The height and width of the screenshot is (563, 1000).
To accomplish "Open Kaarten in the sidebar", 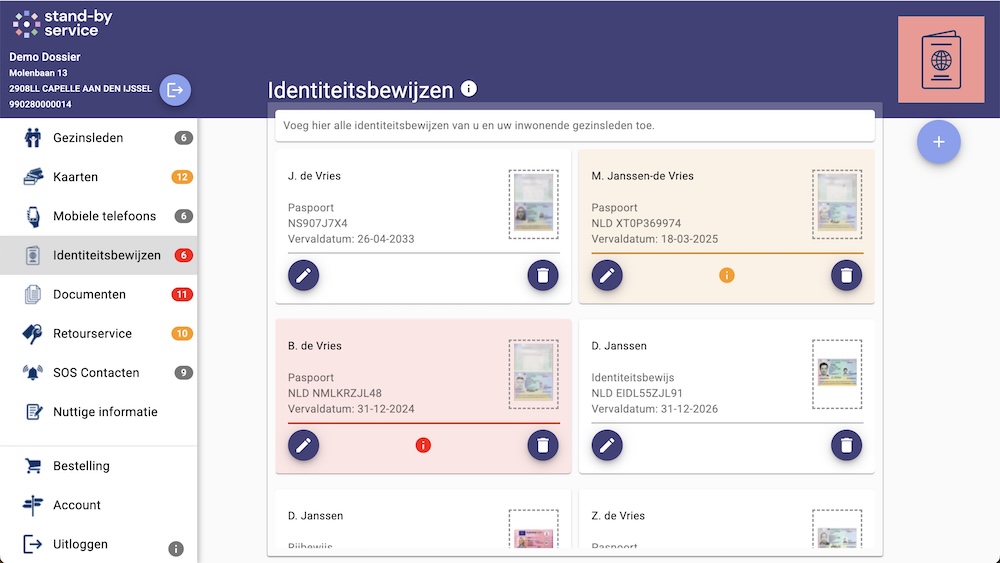I will click(x=99, y=177).
